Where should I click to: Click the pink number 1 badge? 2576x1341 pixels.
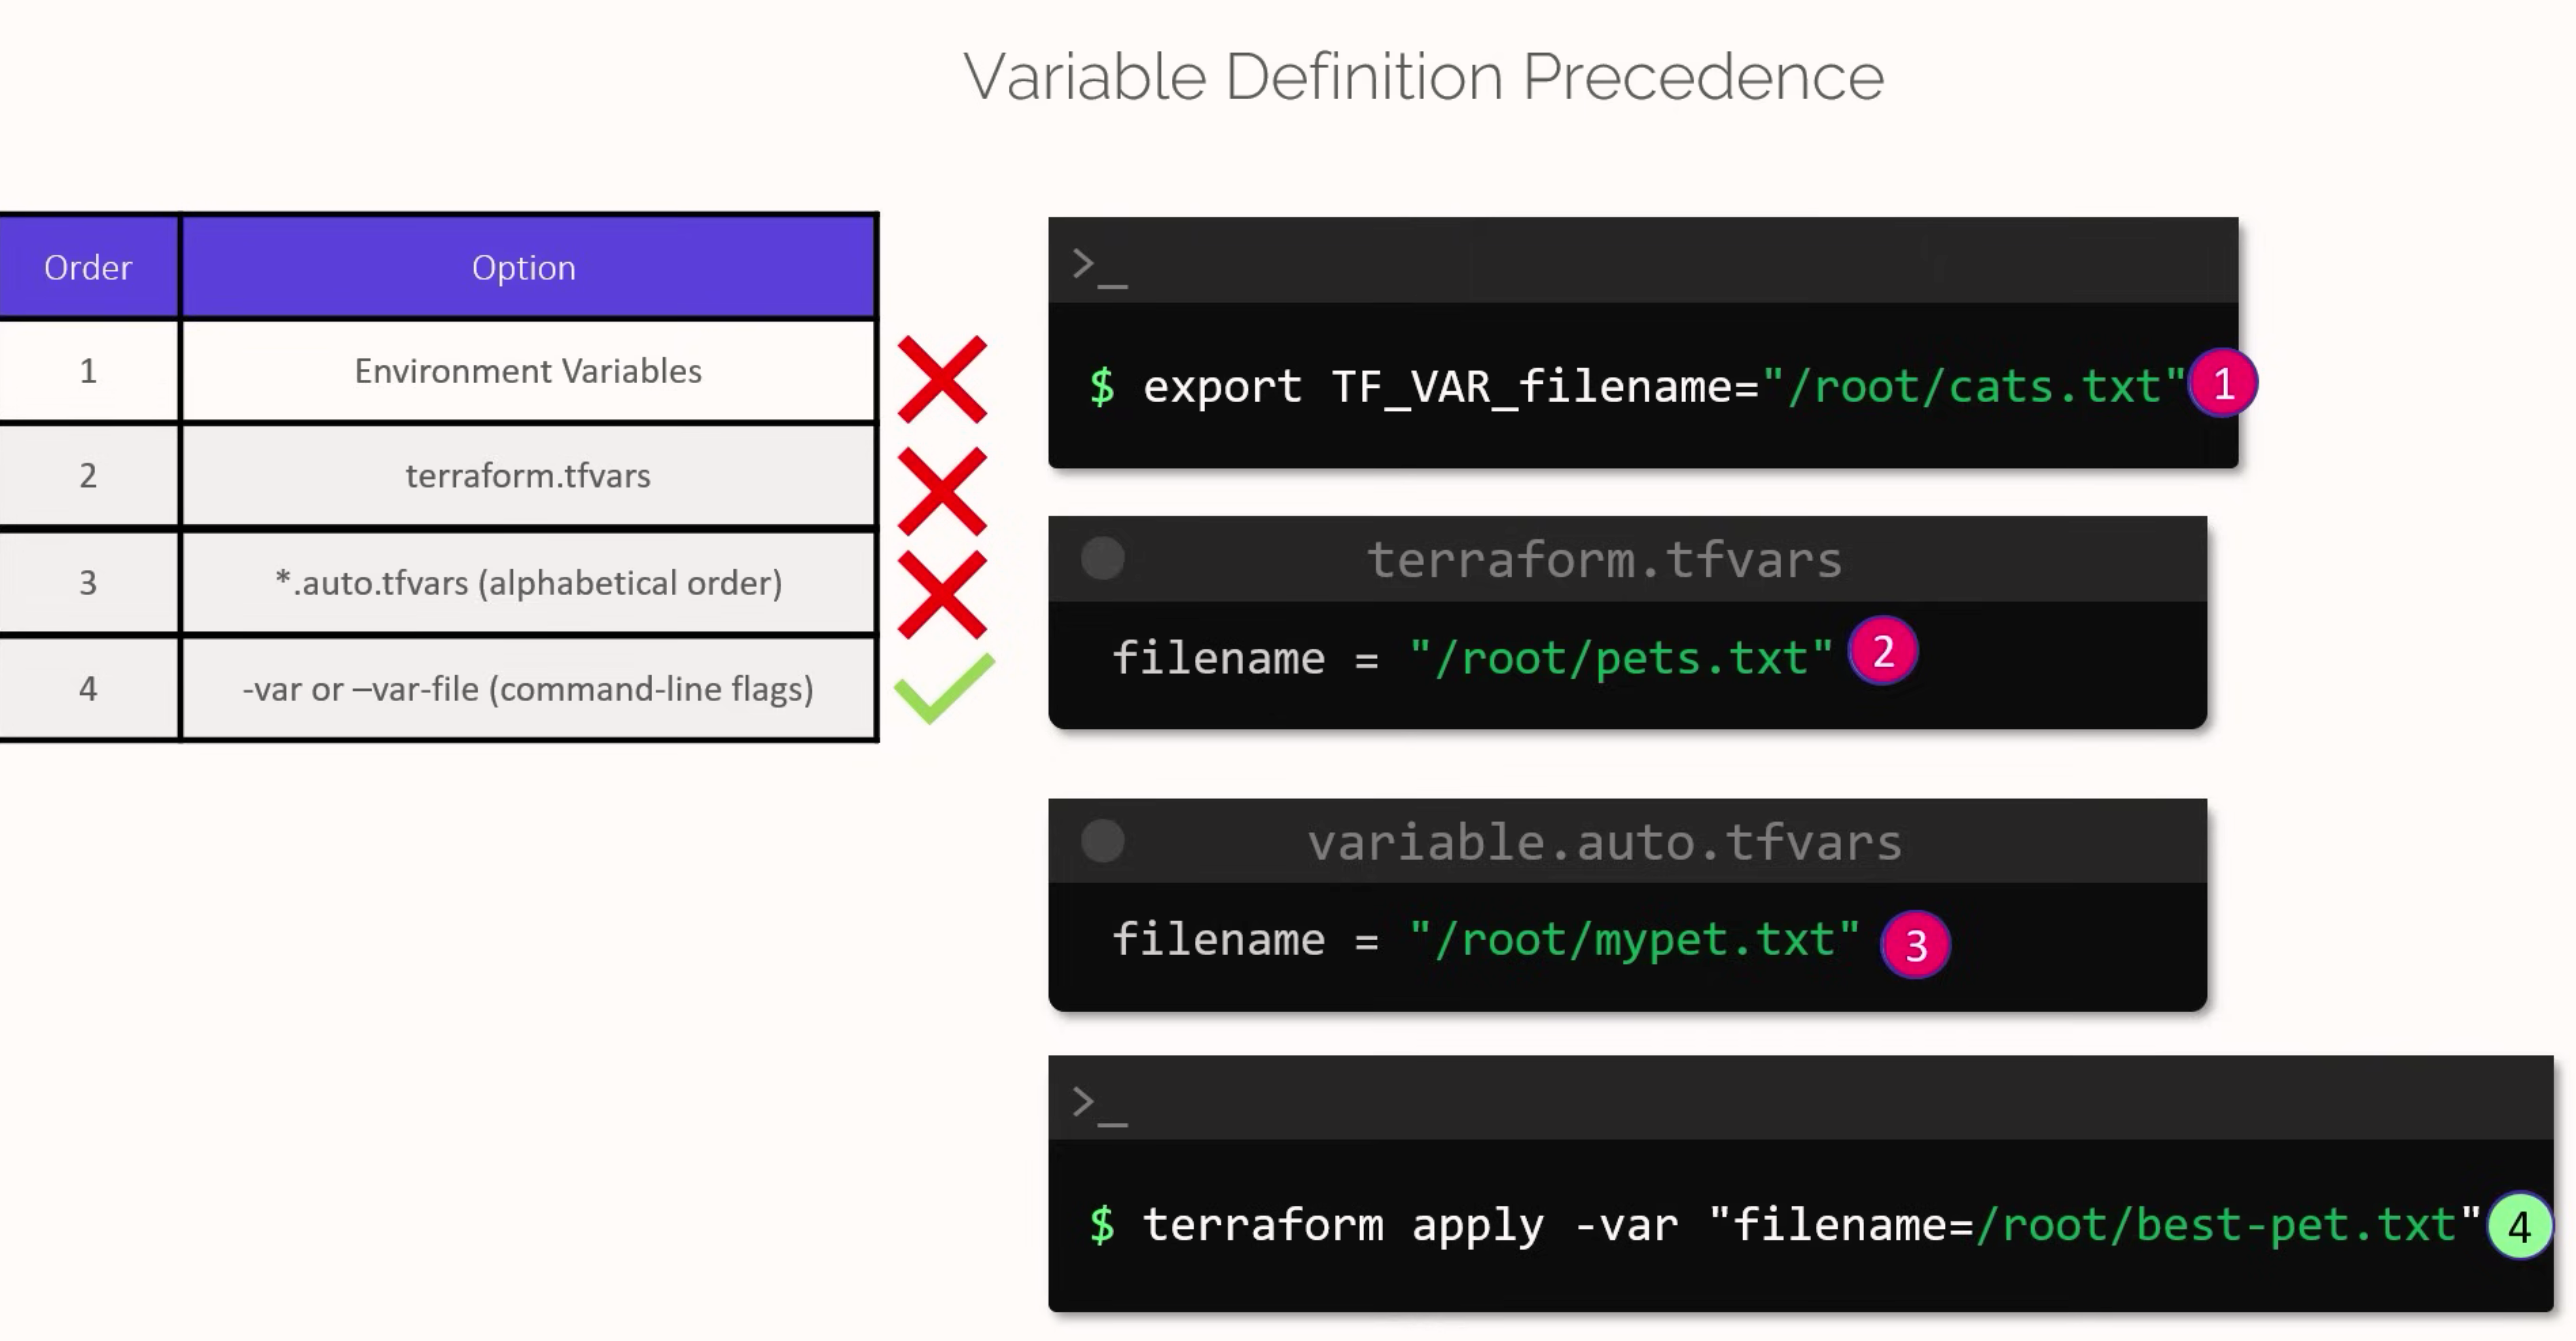pos(2223,384)
